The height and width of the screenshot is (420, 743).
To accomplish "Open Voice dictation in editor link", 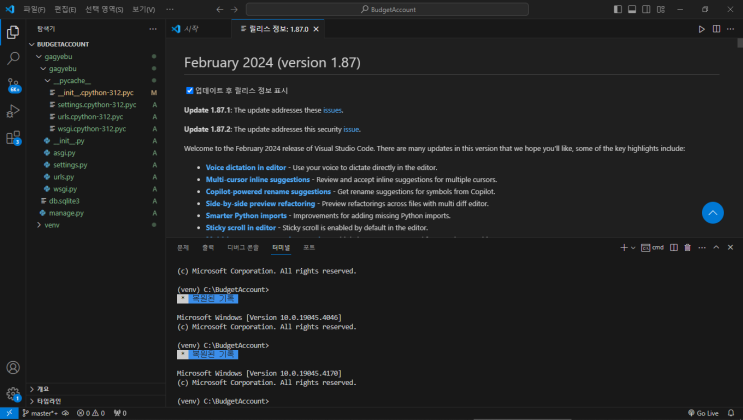I will point(246,167).
